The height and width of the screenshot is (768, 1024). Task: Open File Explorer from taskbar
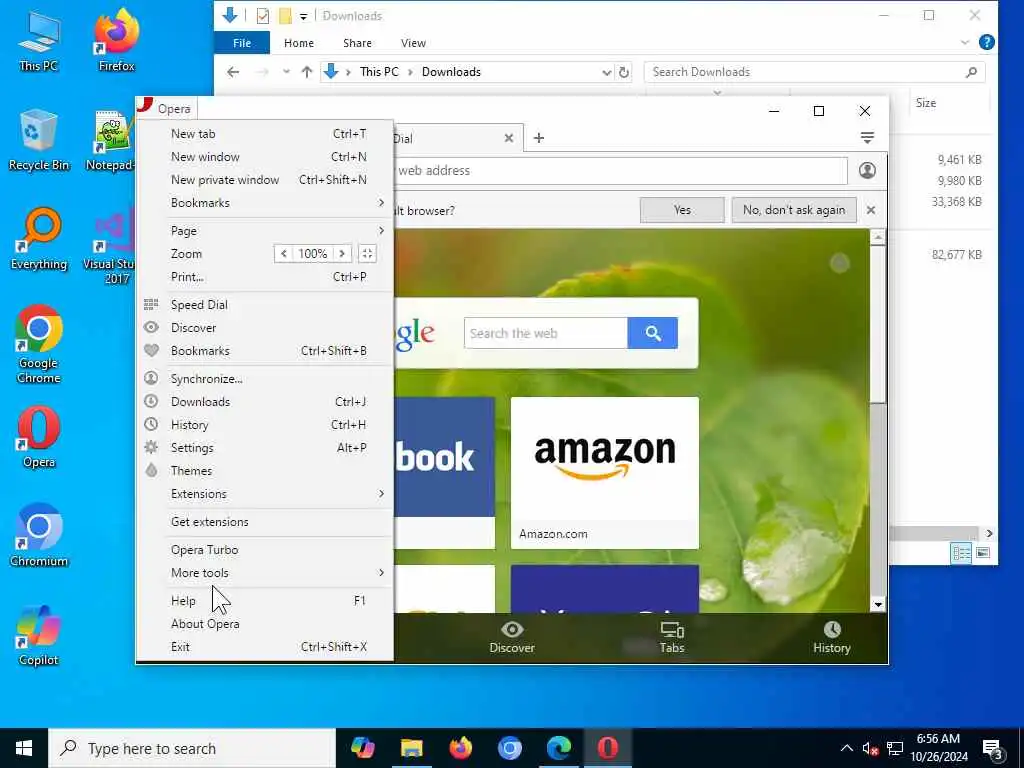coord(411,748)
